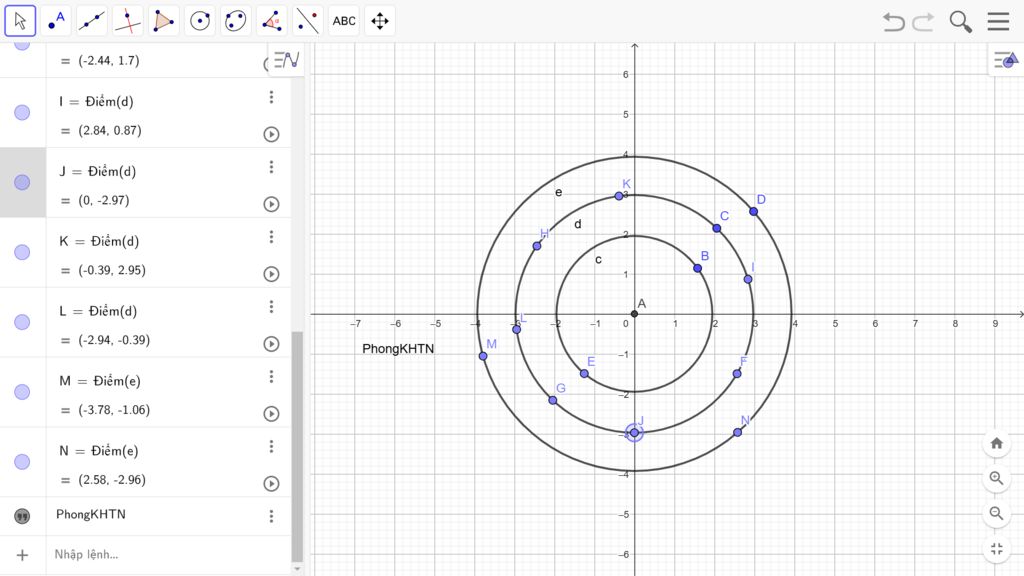Image resolution: width=1024 pixels, height=576 pixels.
Task: Select Move Graphics View tool
Action: point(380,20)
